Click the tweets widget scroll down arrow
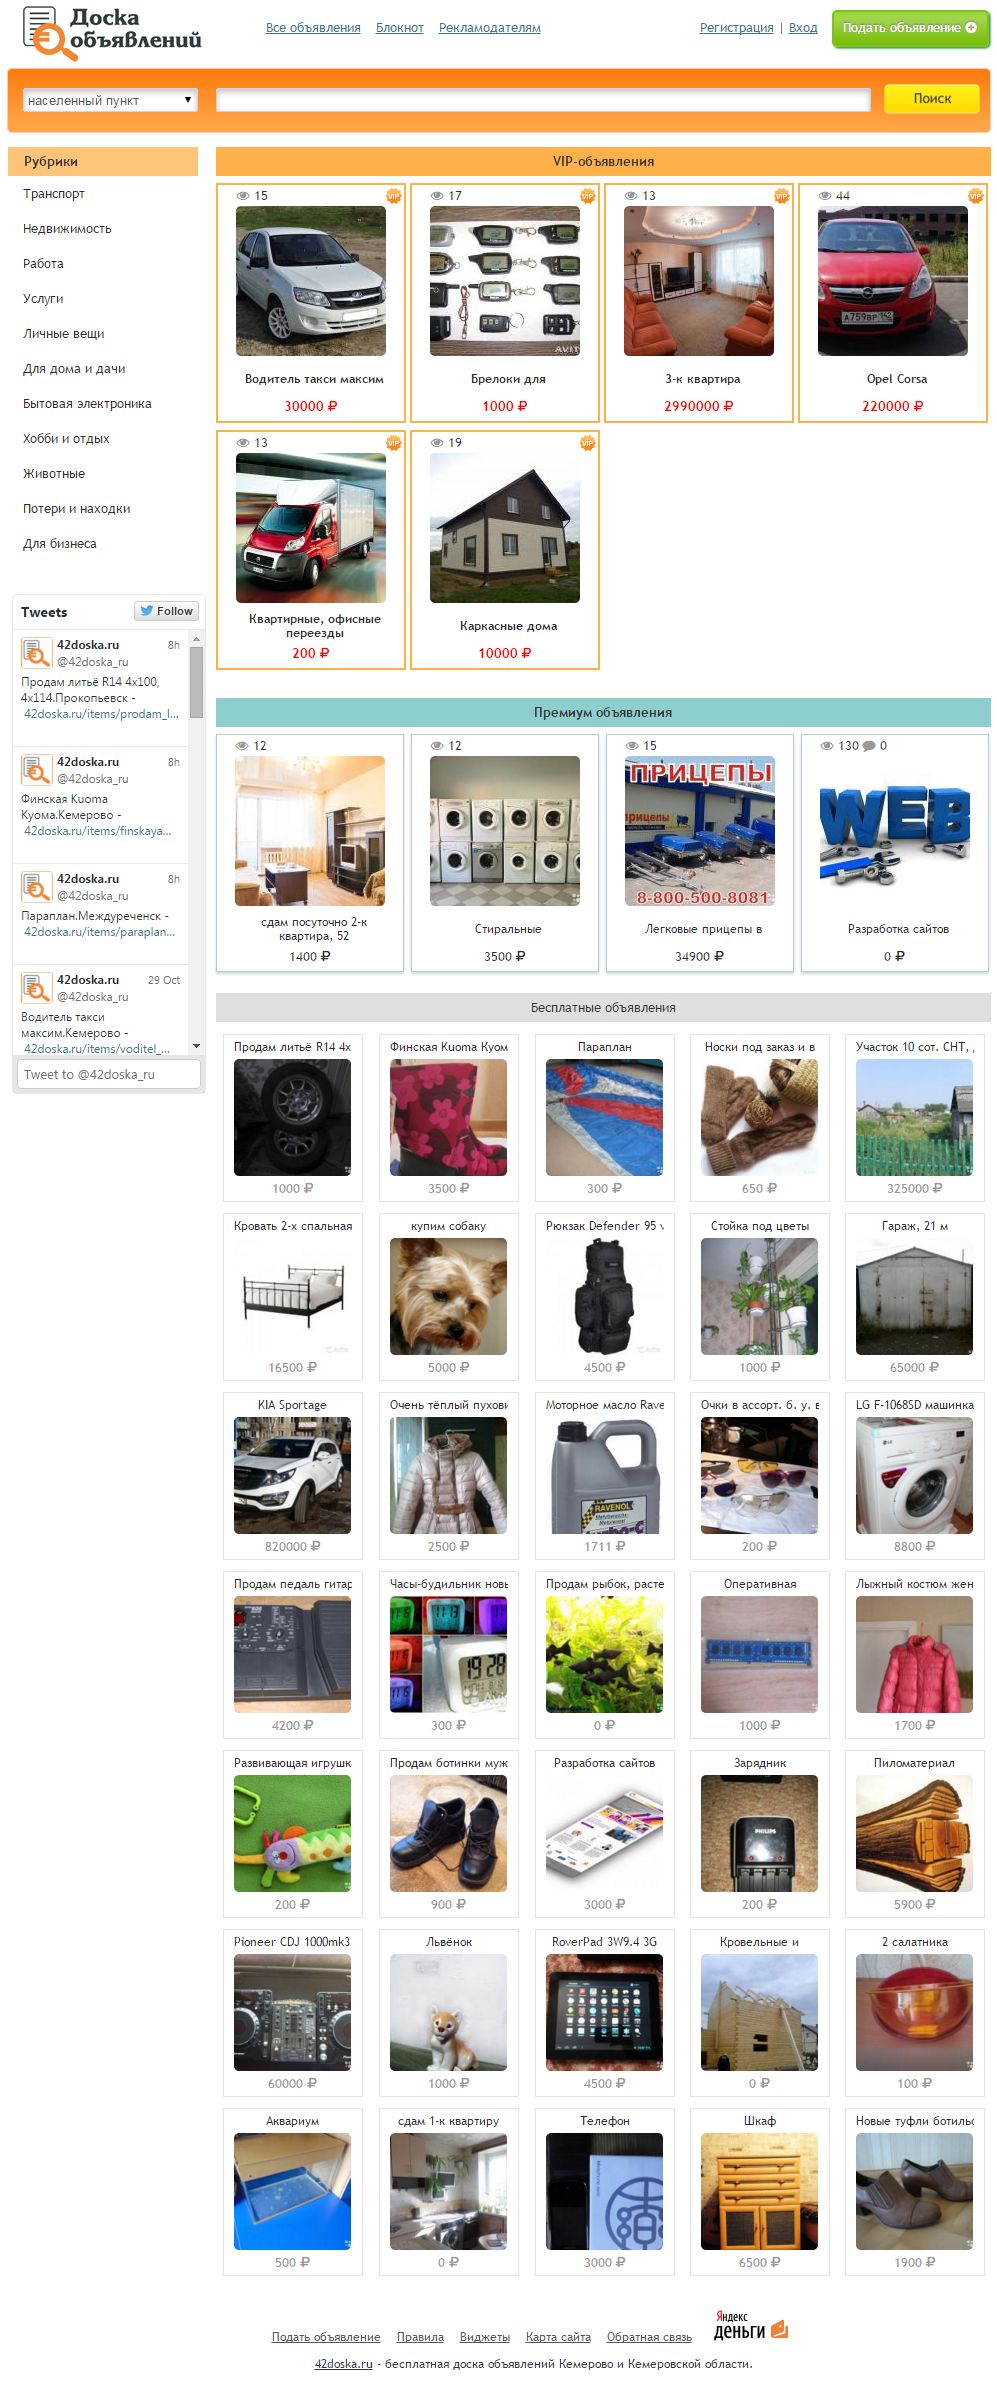The width and height of the screenshot is (997, 2393). coord(196,1046)
